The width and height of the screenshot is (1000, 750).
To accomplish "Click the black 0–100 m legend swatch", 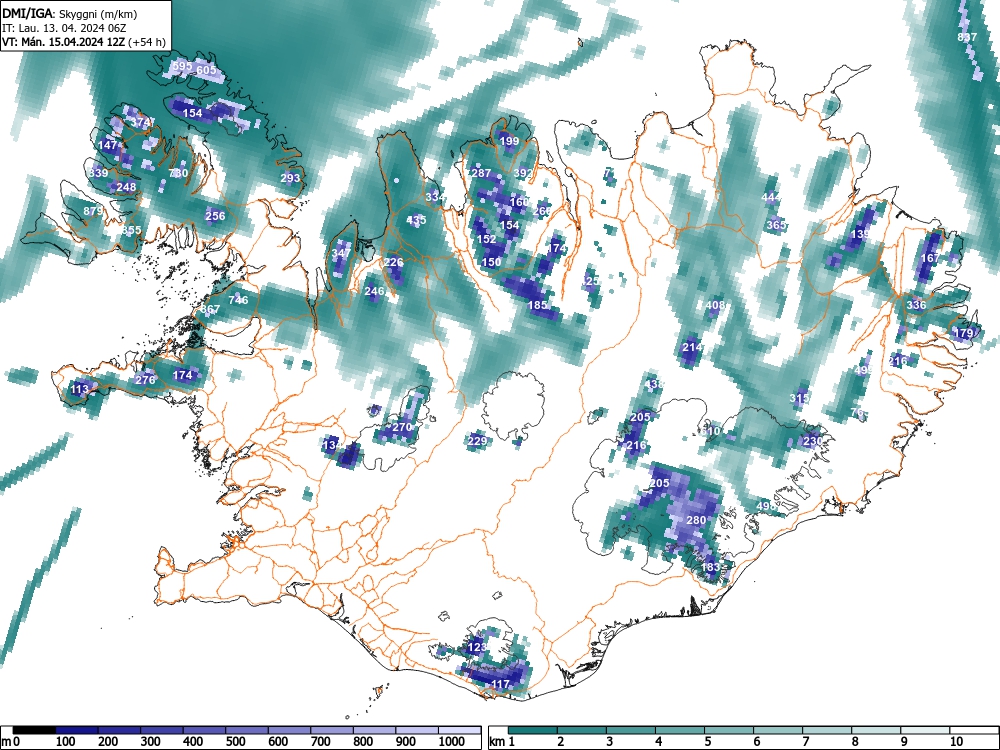I will point(34,730).
